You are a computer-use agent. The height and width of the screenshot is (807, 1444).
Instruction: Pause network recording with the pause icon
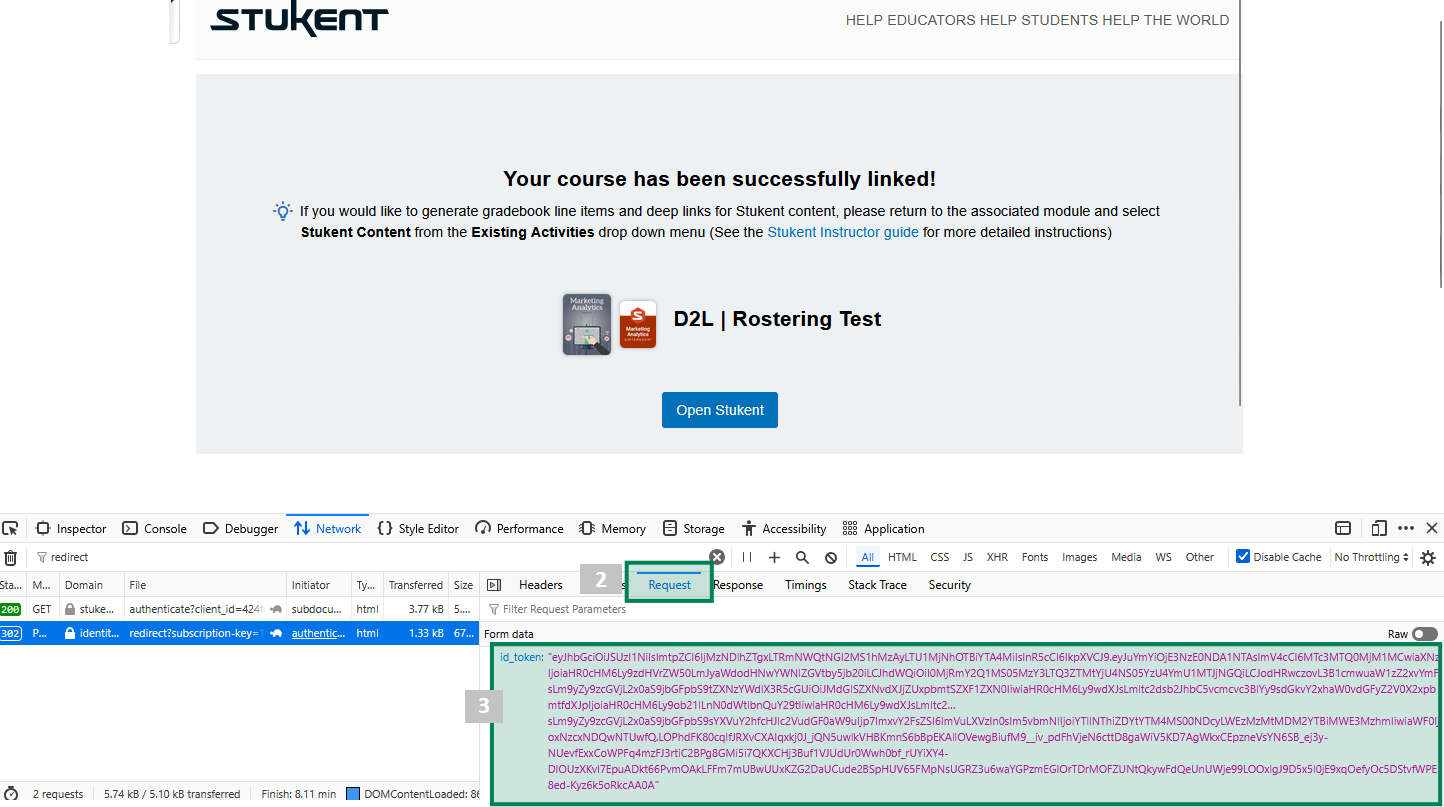click(x=747, y=557)
